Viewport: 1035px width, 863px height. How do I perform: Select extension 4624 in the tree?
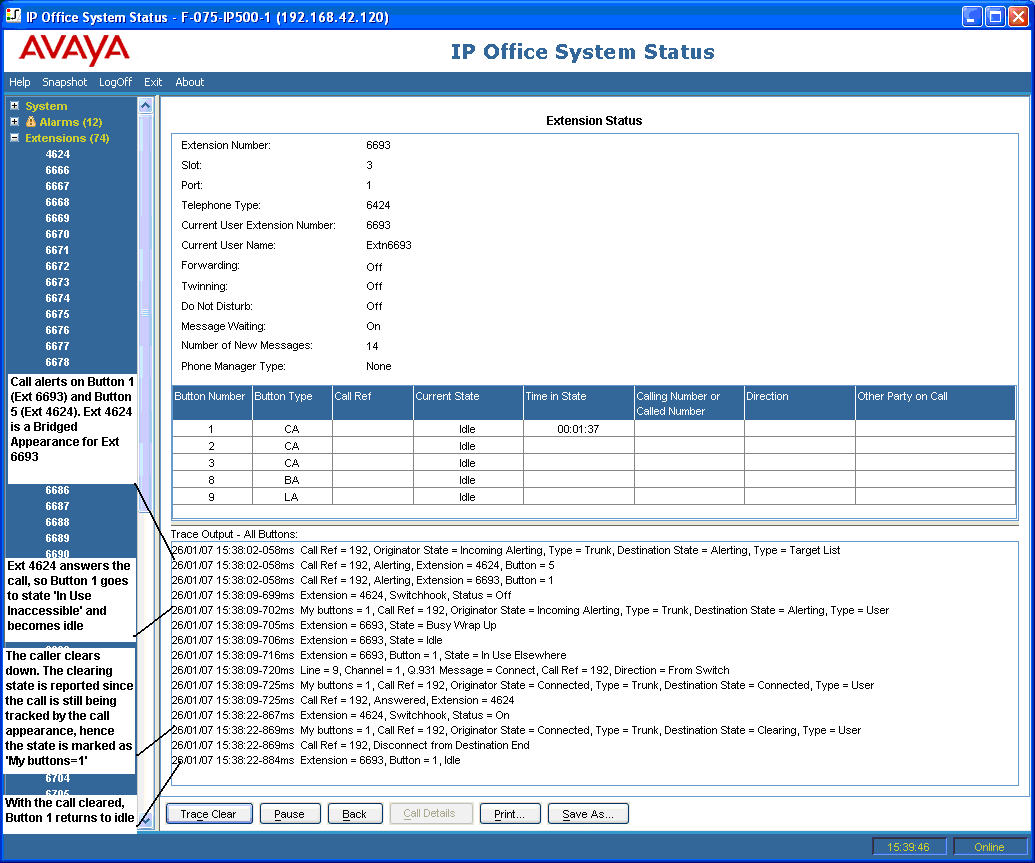[57, 154]
